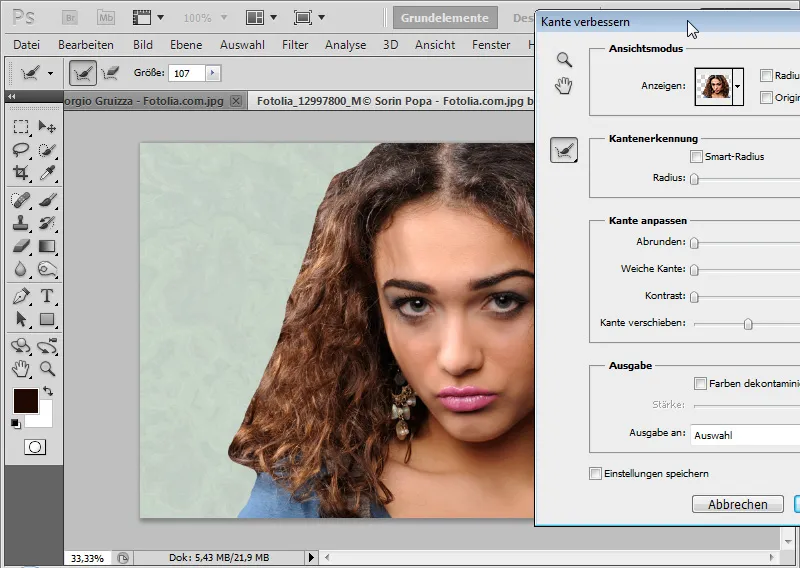This screenshot has height=568, width=800.
Task: Open the Auswahl menu
Action: (x=242, y=45)
